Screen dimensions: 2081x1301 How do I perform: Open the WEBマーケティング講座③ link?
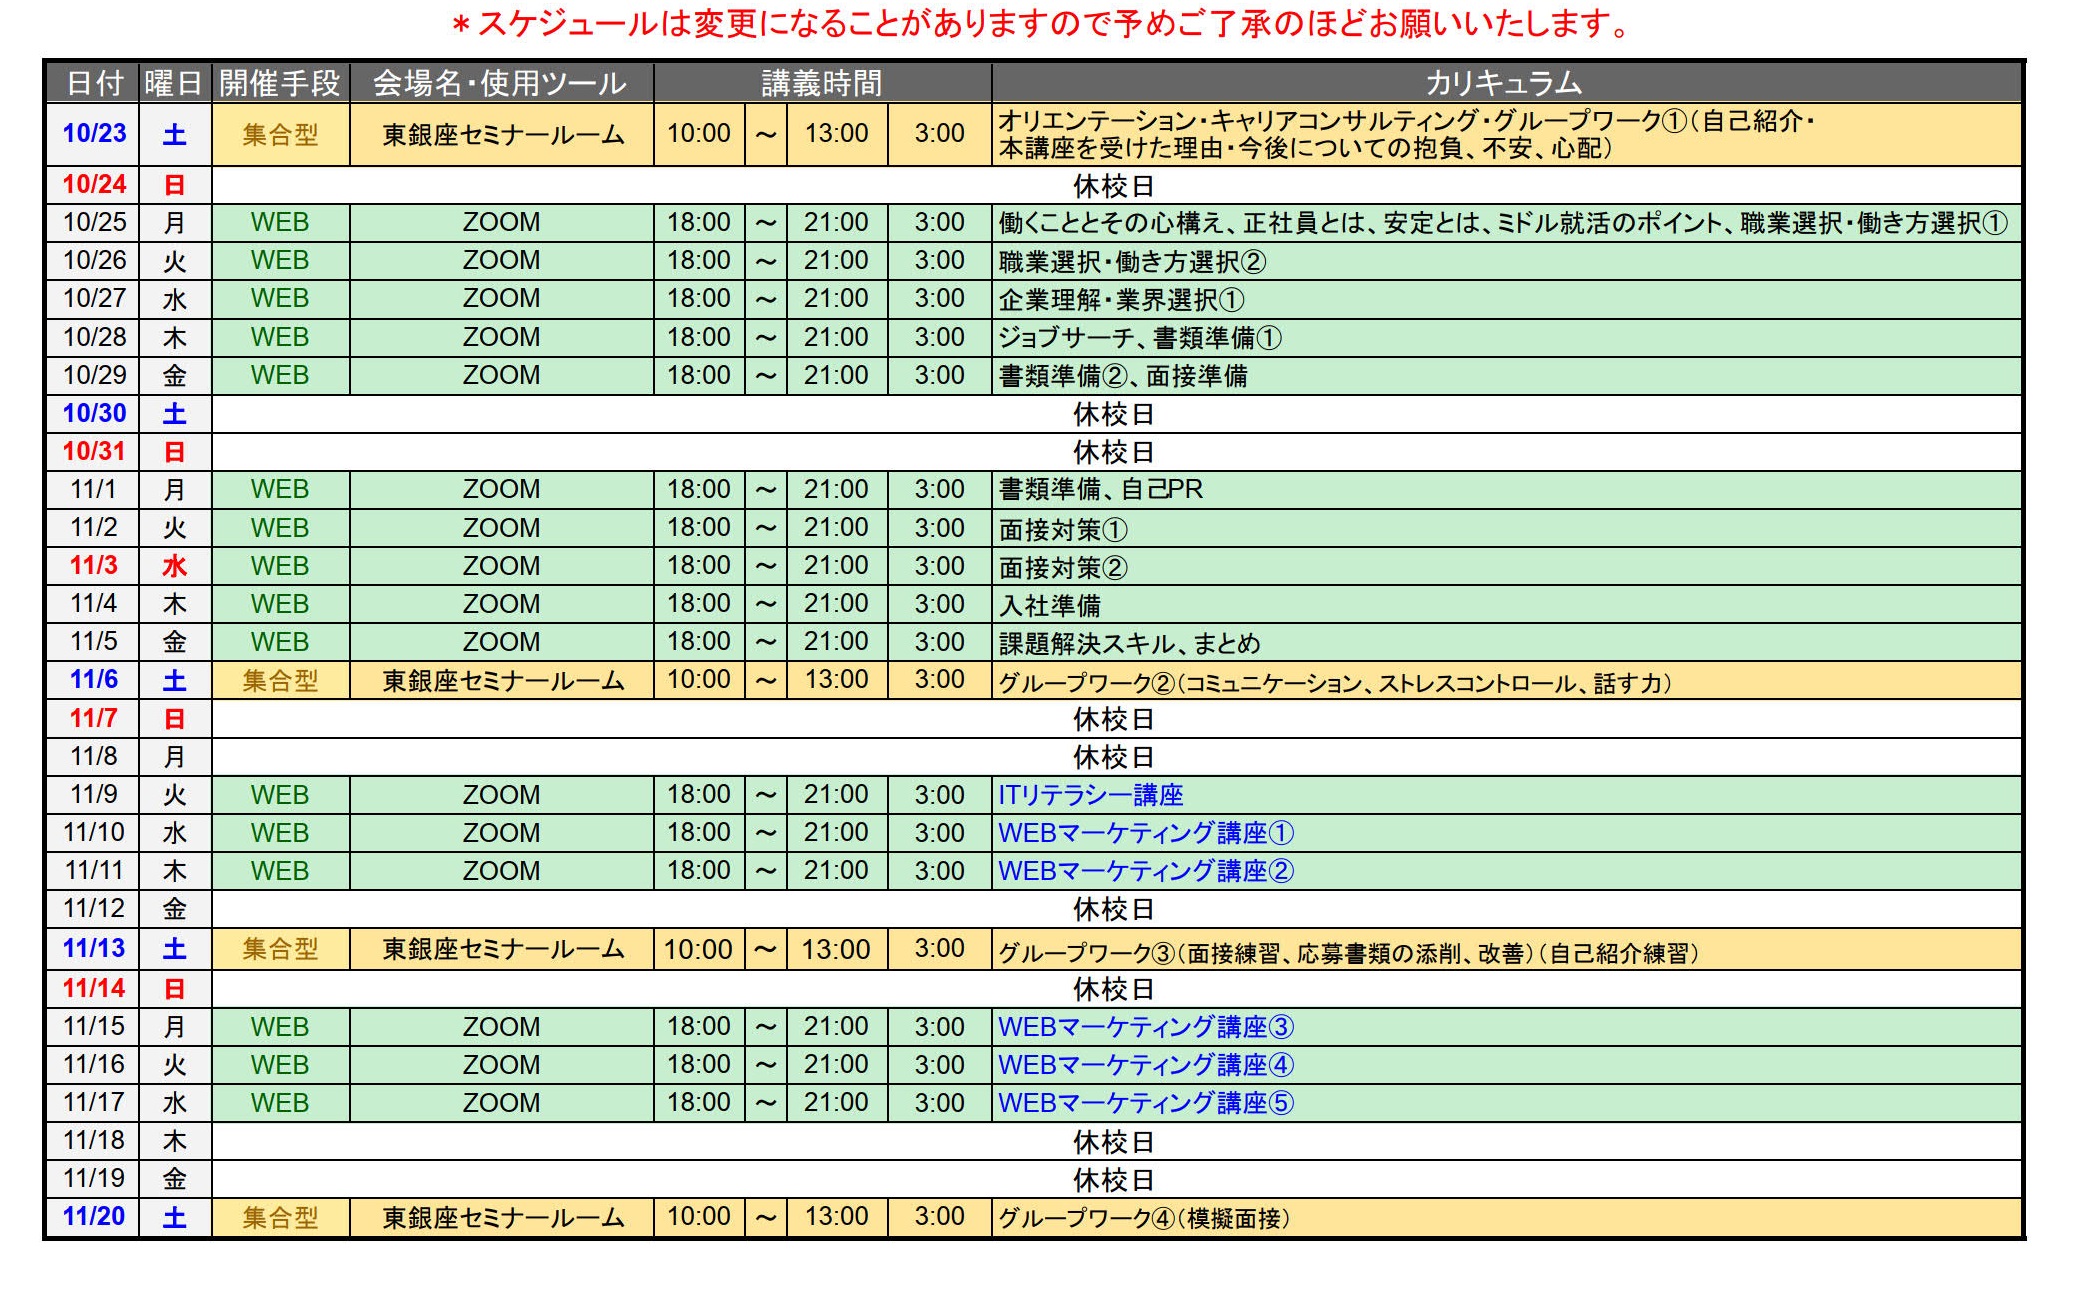click(1146, 1027)
